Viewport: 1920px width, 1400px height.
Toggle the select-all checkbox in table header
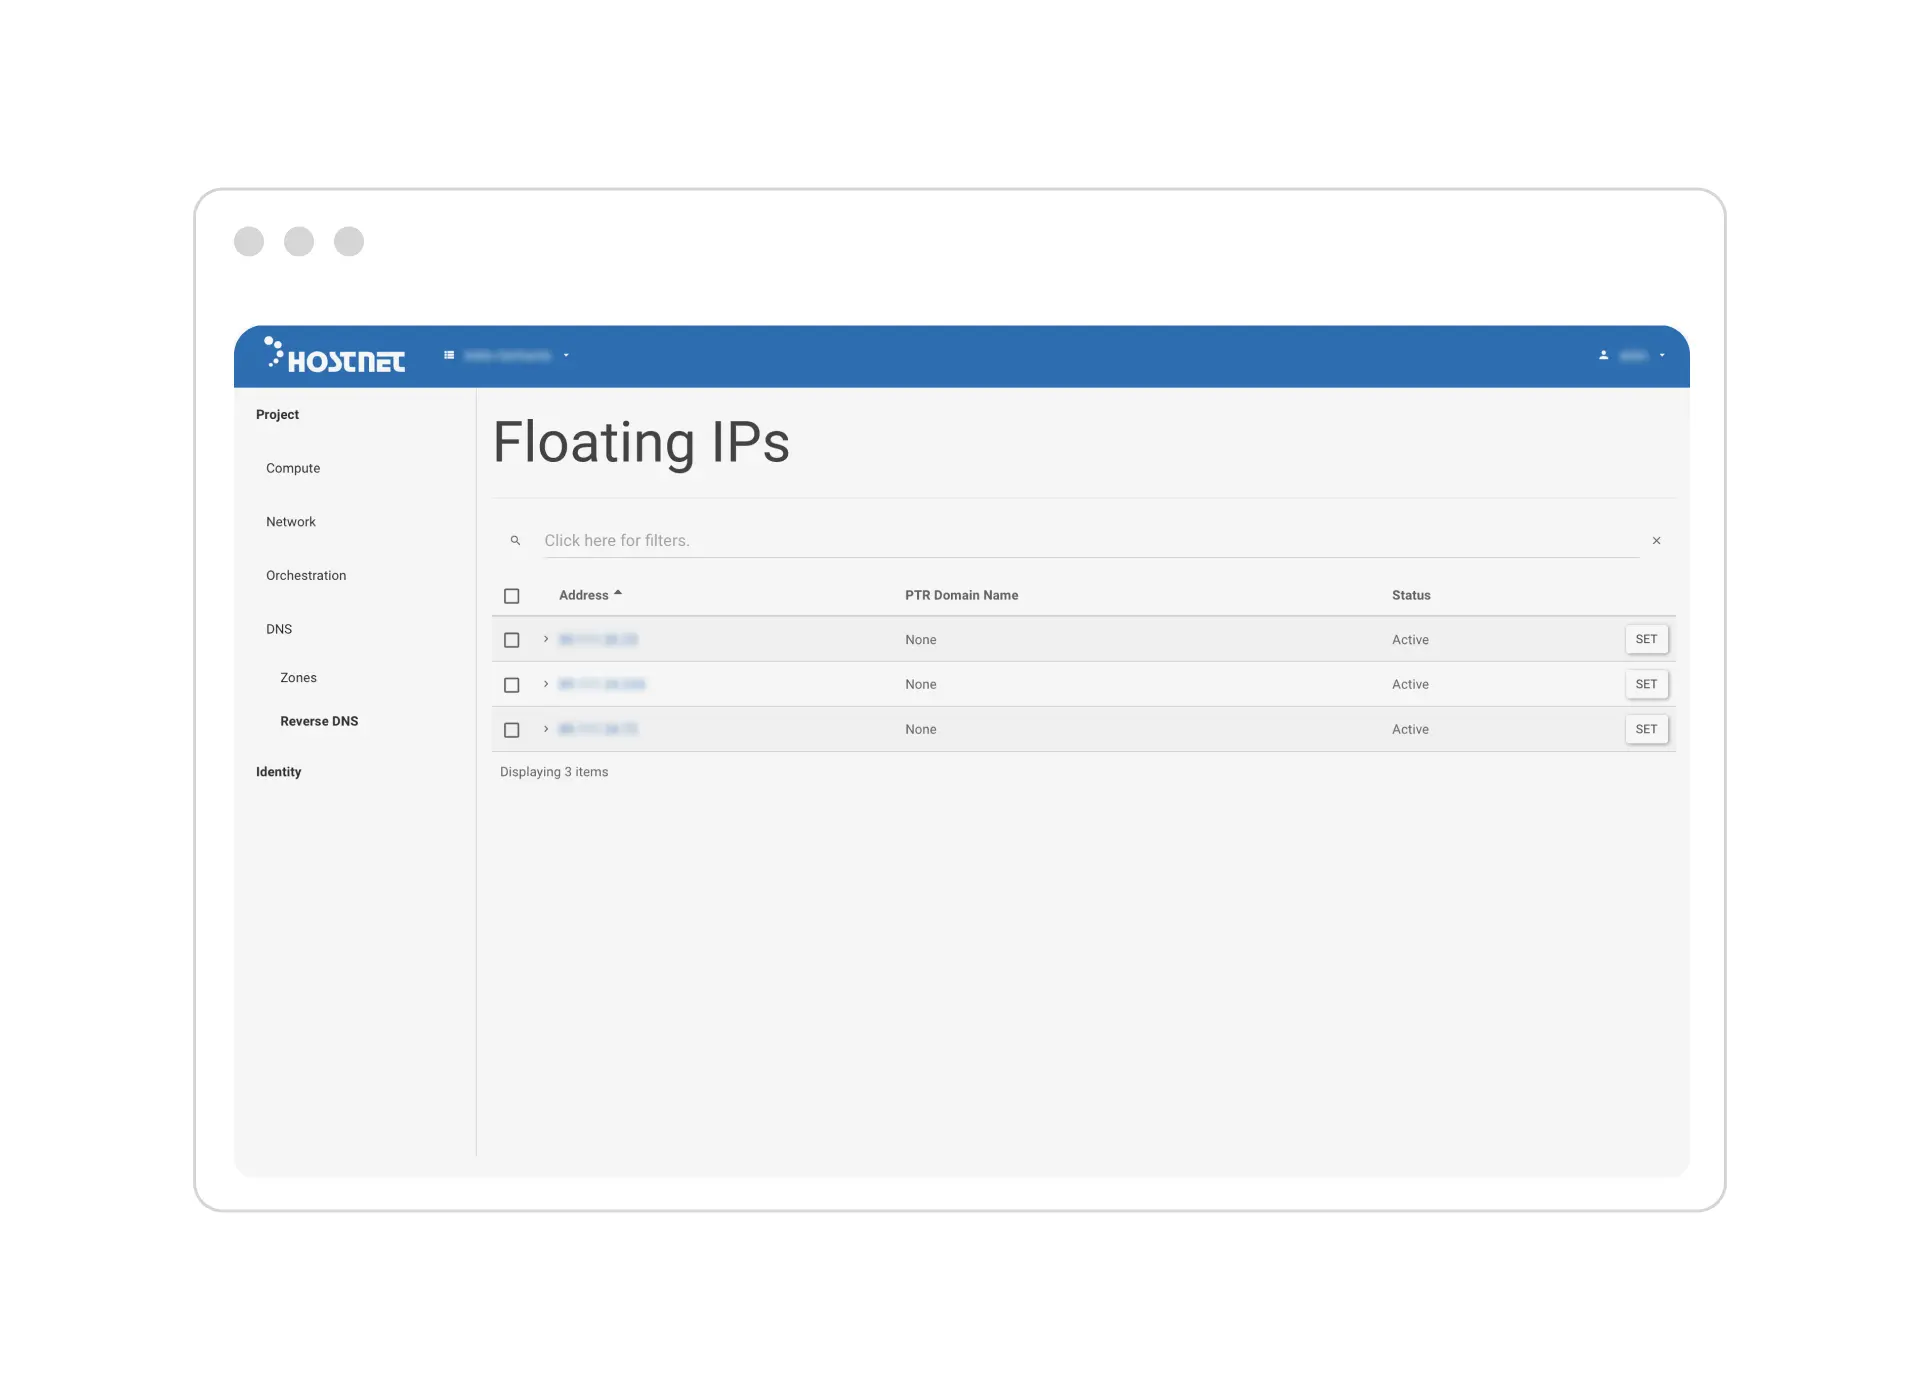click(511, 596)
